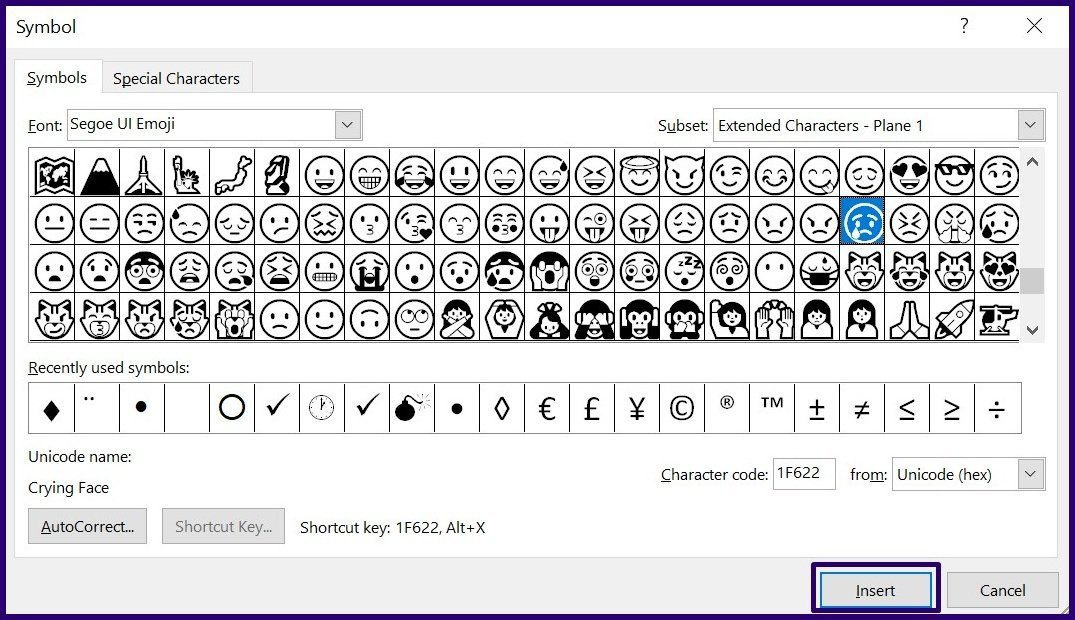This screenshot has width=1075, height=620.
Task: Click the Character code input field
Action: [804, 474]
